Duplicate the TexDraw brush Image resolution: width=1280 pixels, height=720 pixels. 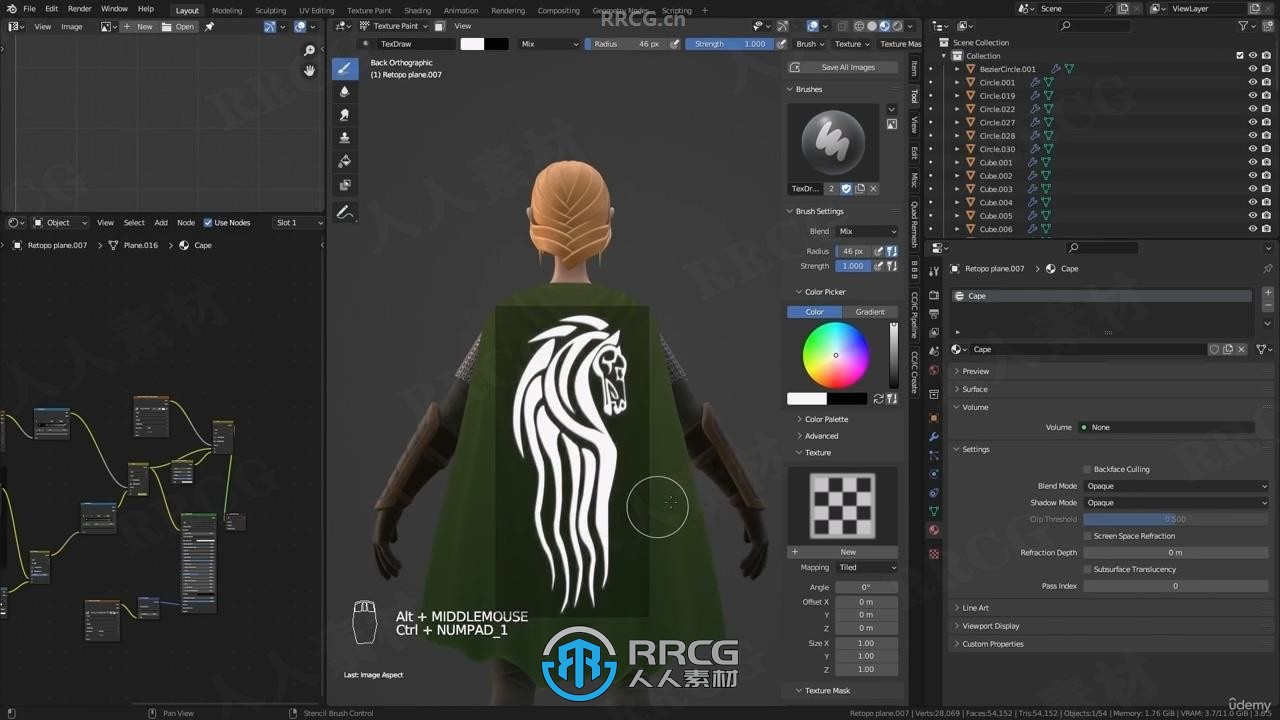coord(859,188)
